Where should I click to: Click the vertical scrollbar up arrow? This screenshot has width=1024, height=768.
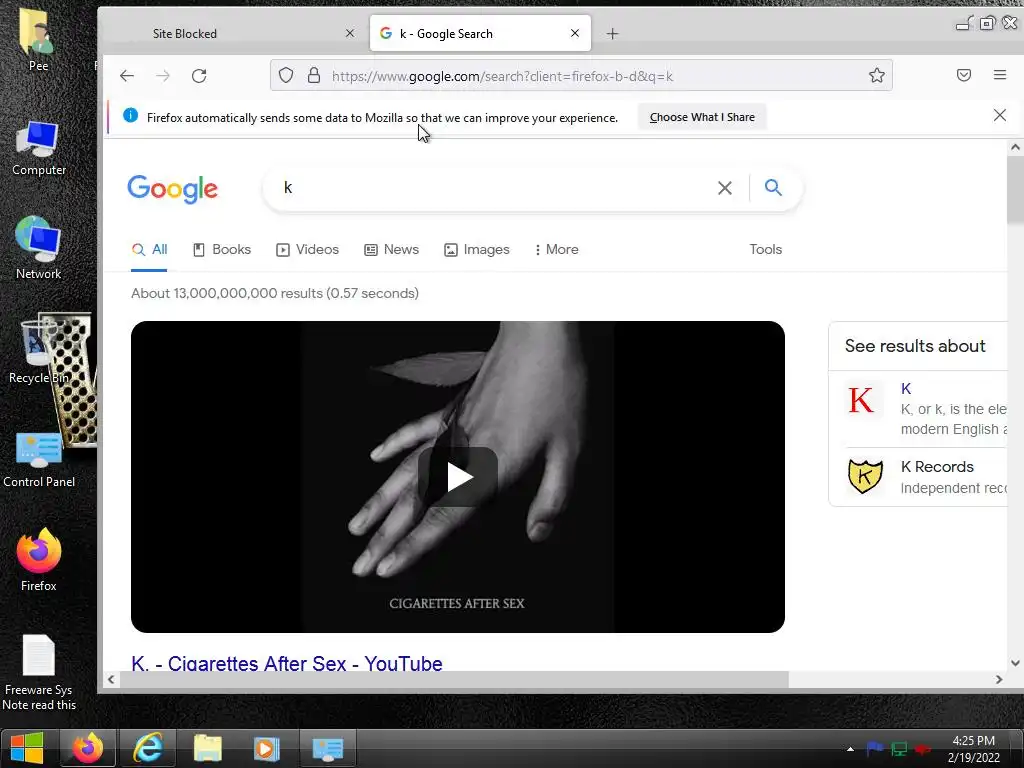1015,148
